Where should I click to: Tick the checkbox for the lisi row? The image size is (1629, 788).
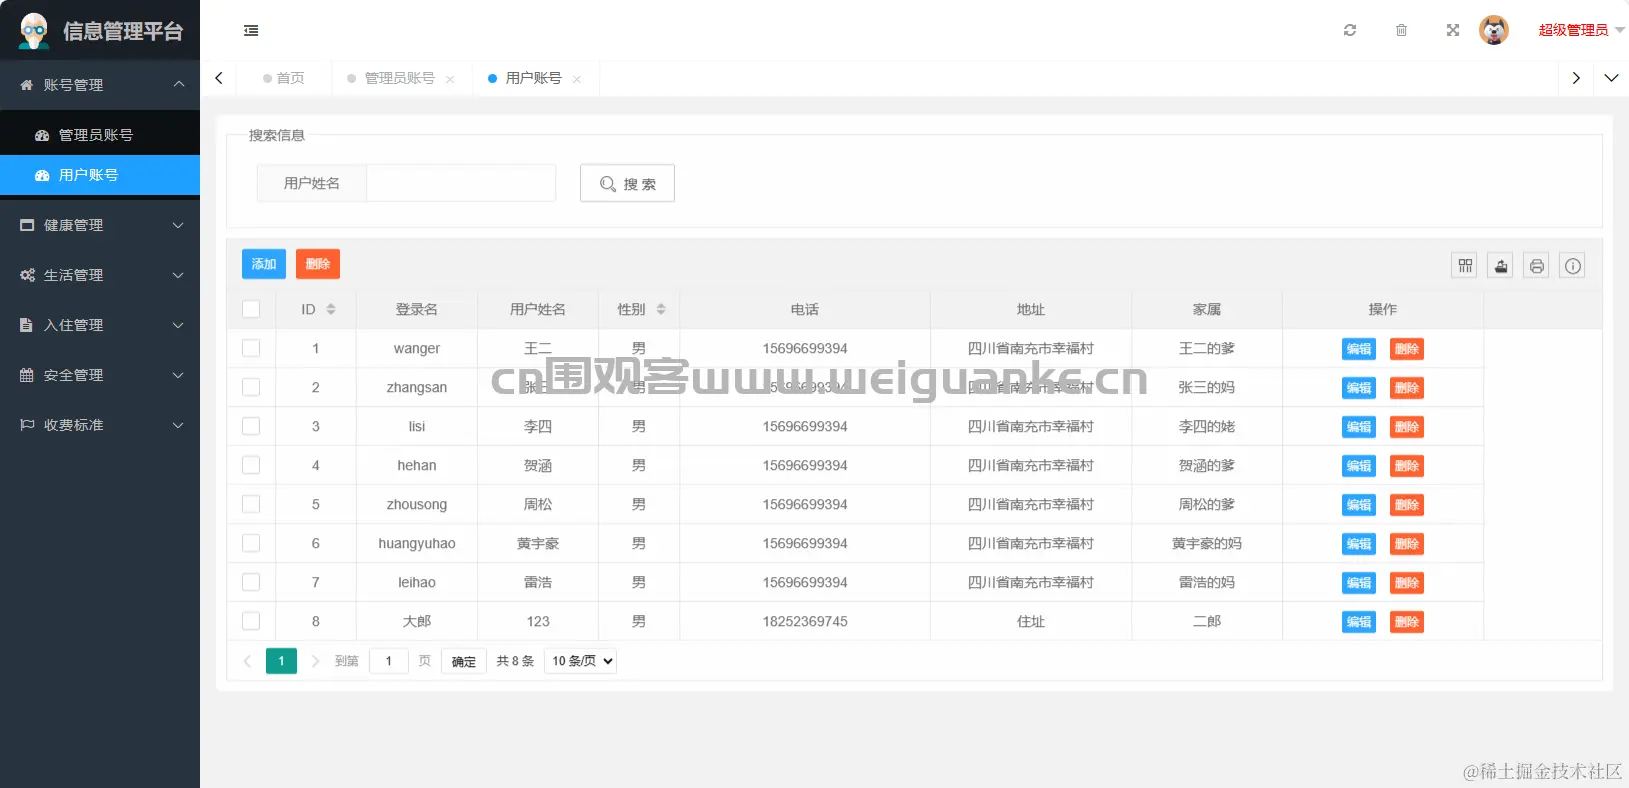pyautogui.click(x=251, y=426)
